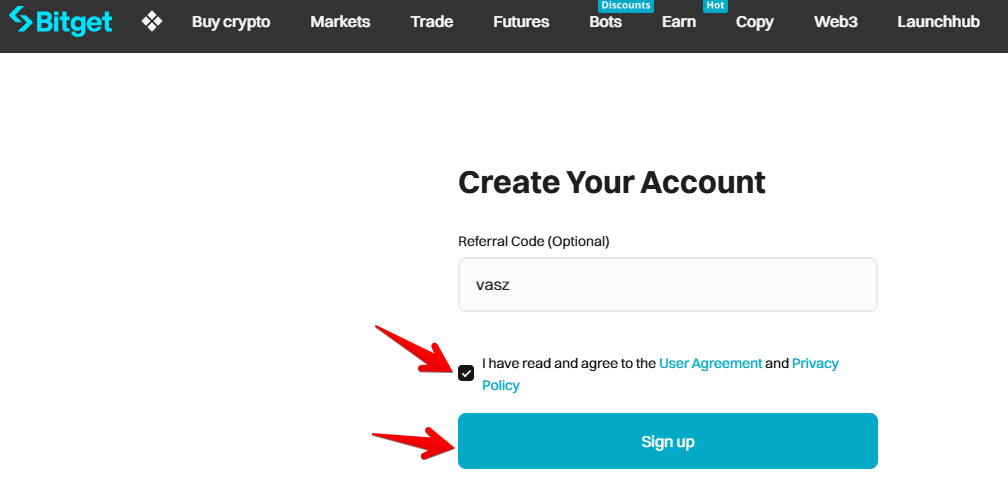Go to the Futures menu

(x=521, y=22)
